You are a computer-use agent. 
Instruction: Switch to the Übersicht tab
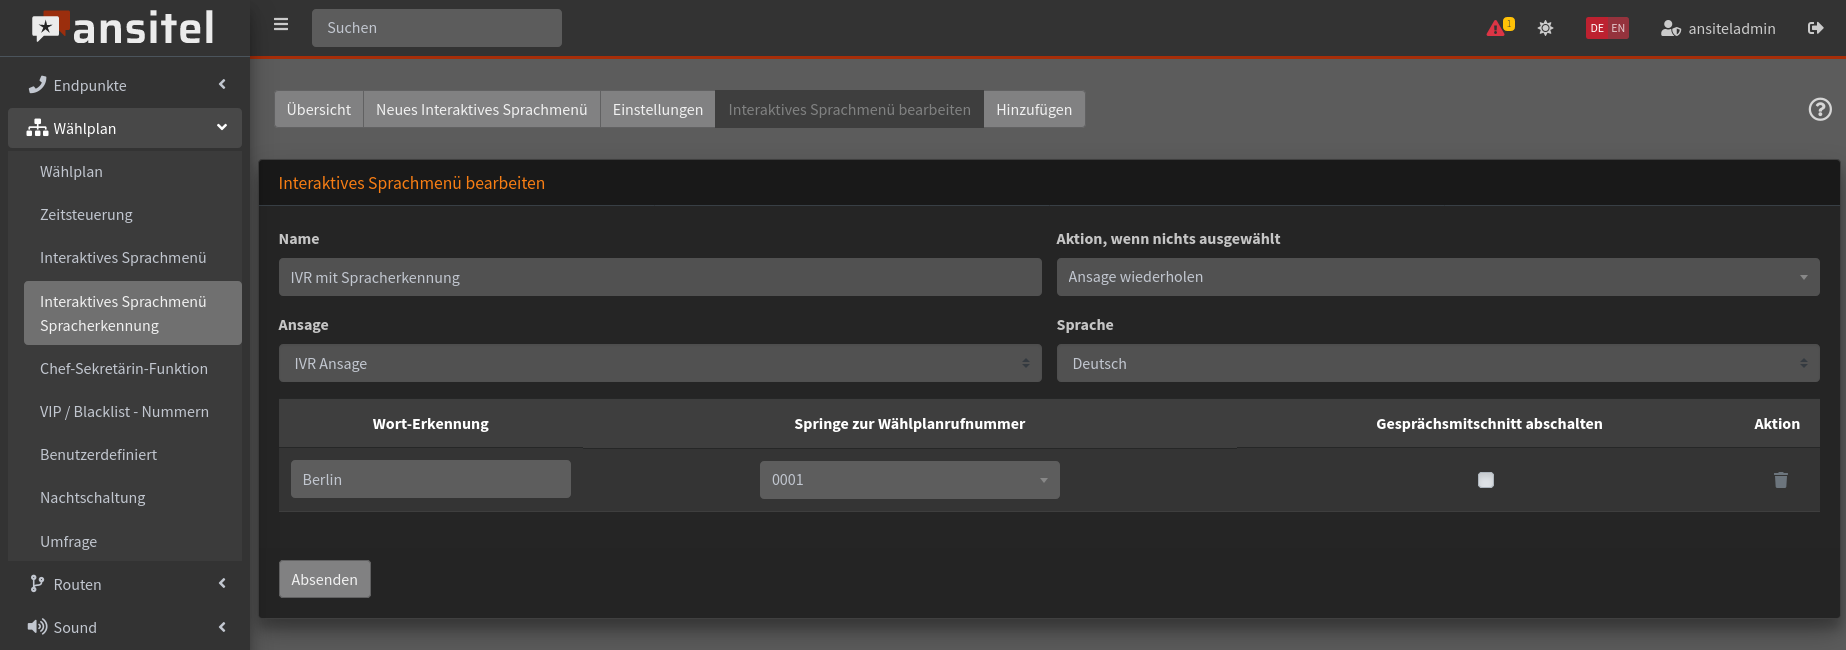point(318,110)
